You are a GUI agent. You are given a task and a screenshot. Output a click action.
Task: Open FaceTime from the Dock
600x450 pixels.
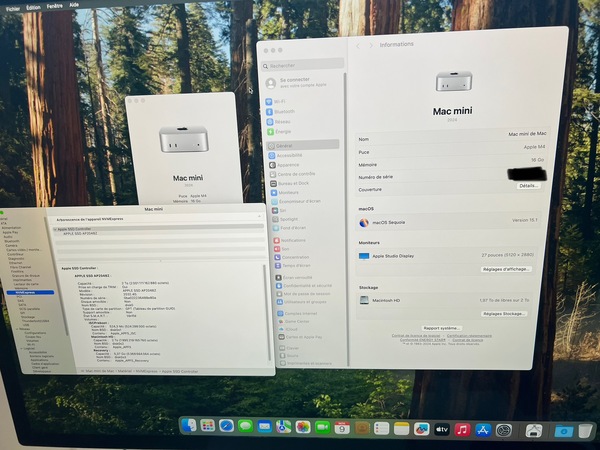[x=322, y=427]
